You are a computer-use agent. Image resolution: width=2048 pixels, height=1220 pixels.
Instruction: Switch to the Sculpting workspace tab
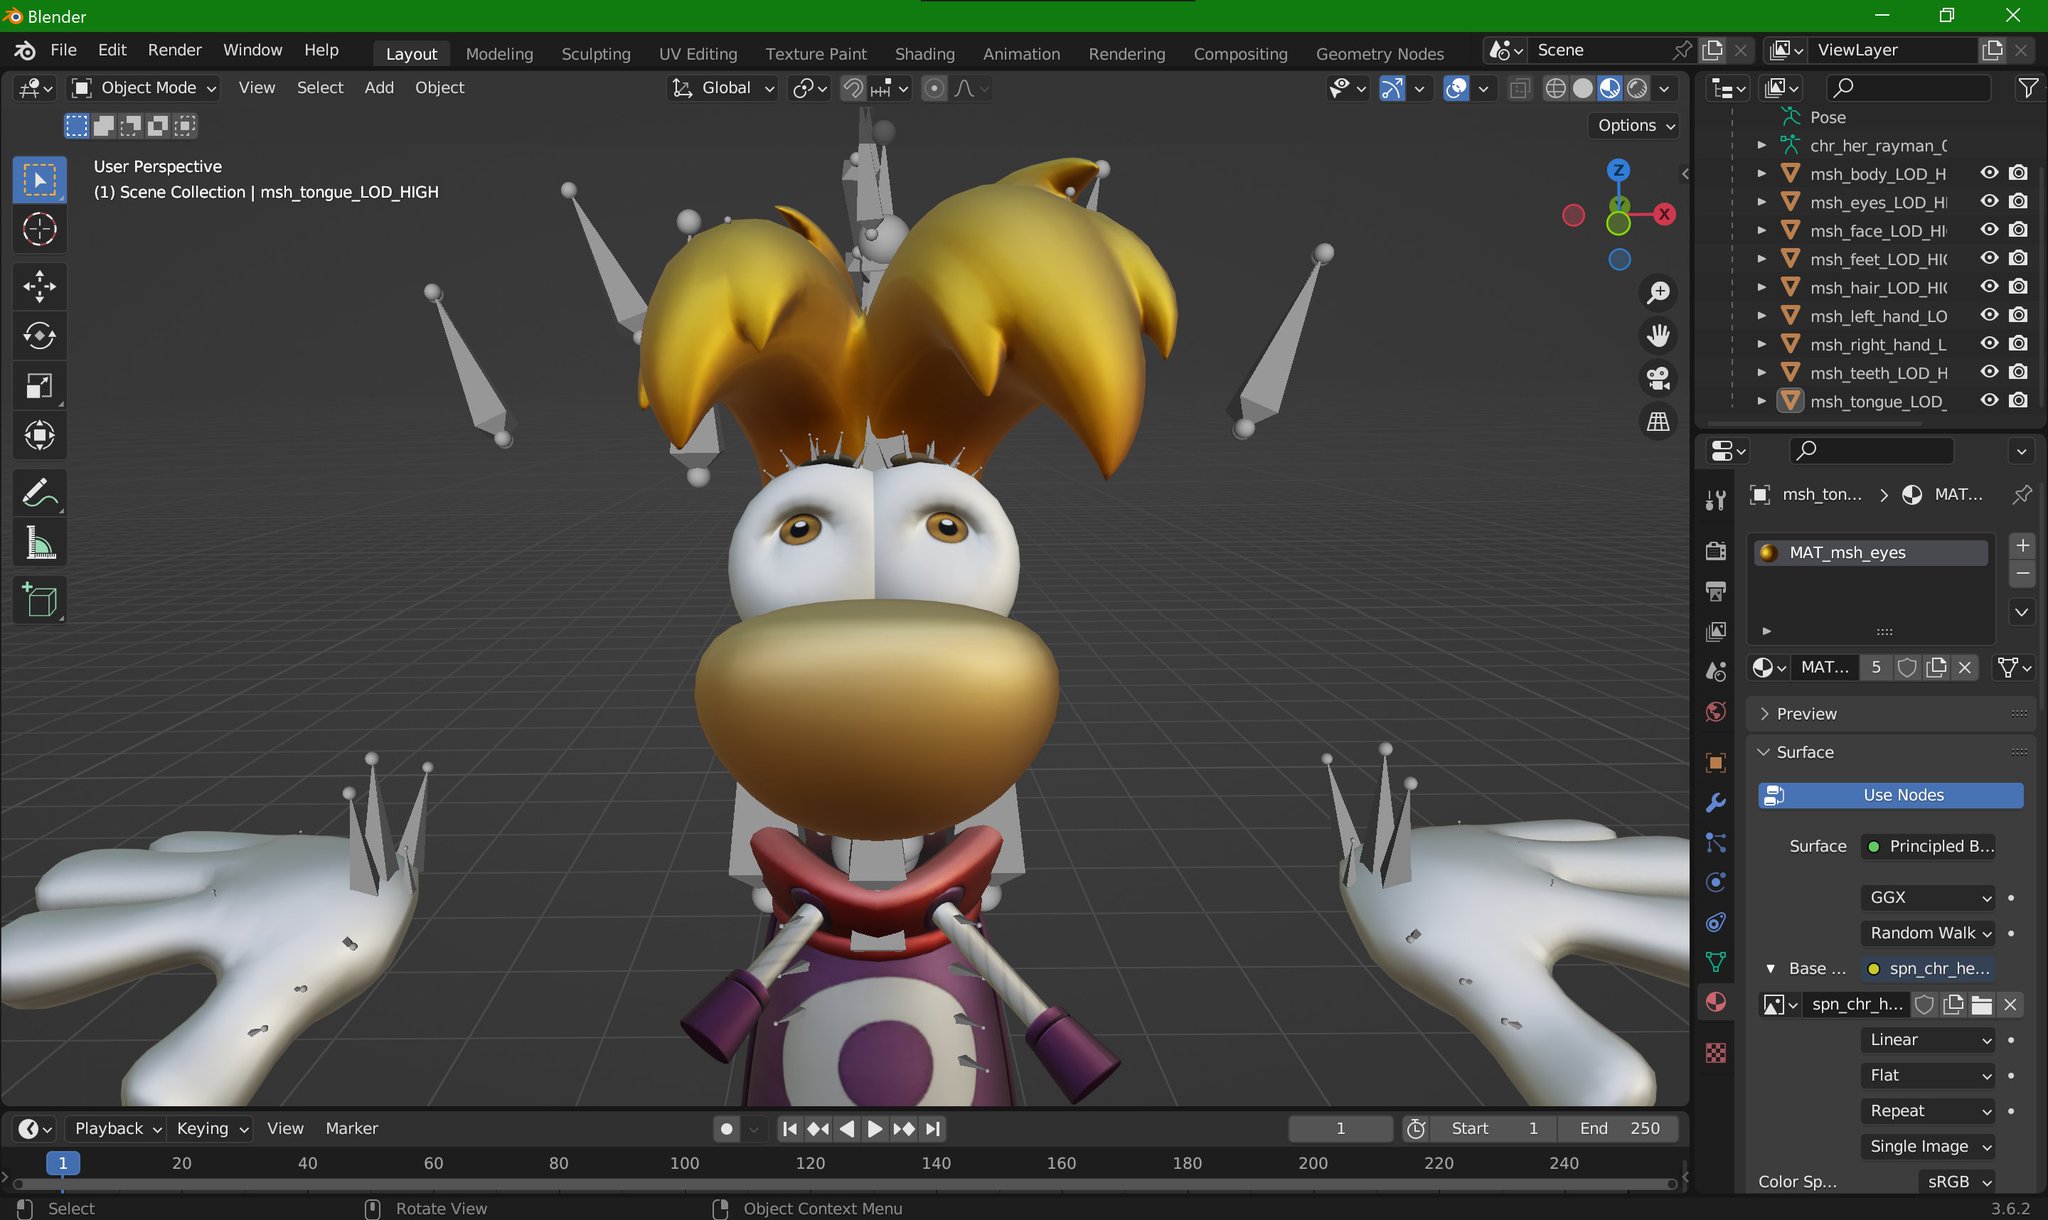tap(596, 54)
